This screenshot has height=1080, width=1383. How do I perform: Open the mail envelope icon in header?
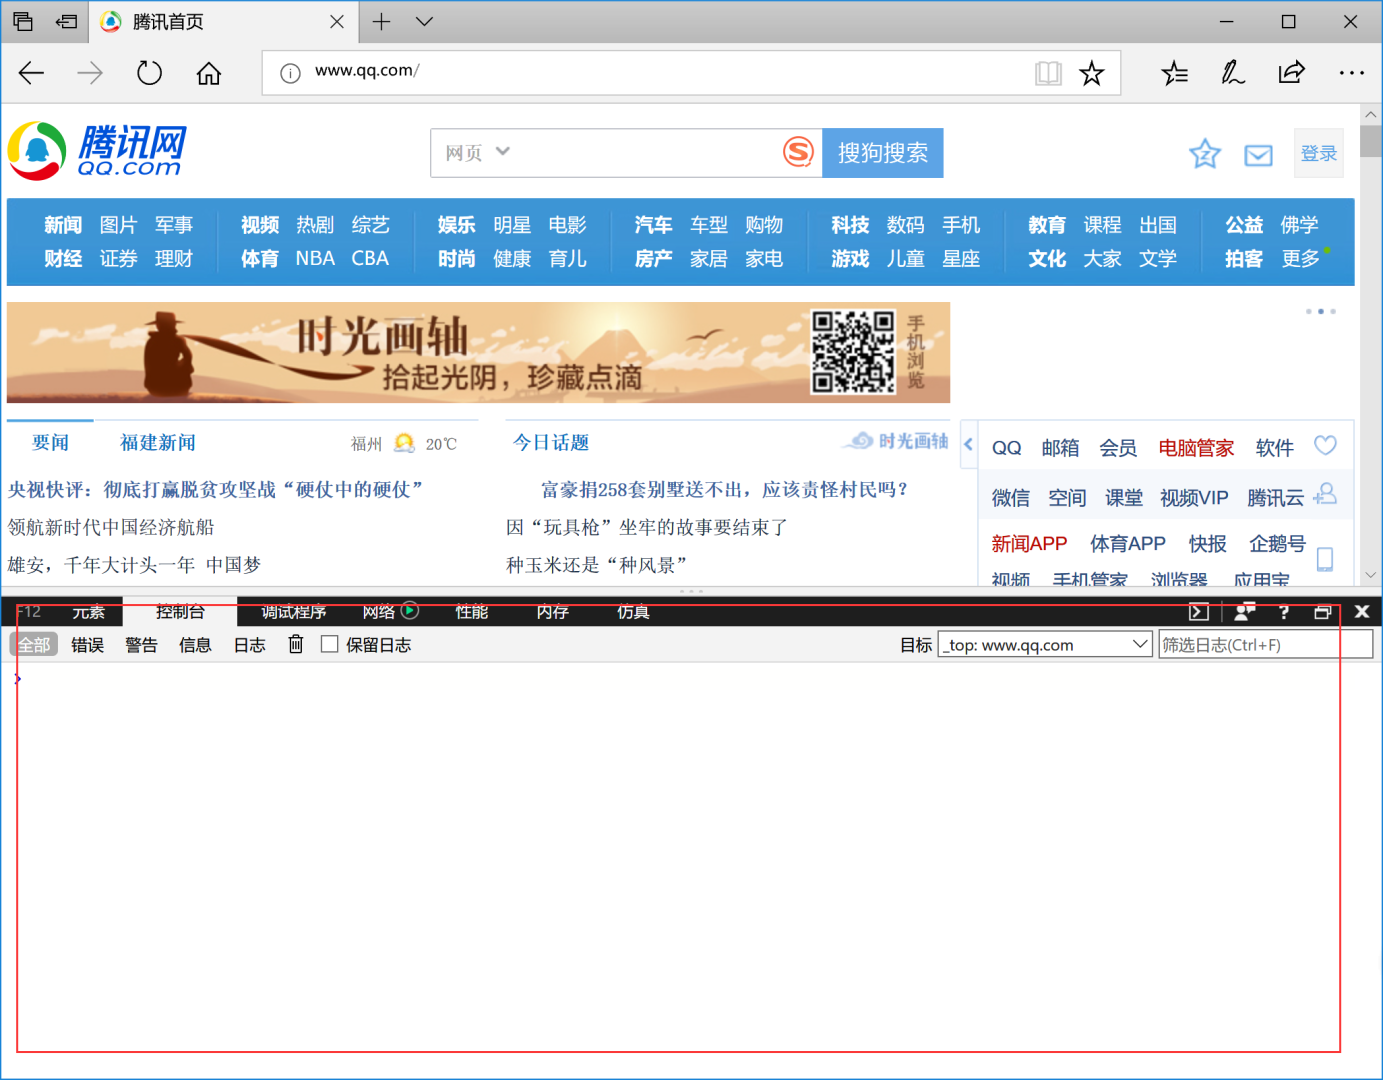point(1258,155)
